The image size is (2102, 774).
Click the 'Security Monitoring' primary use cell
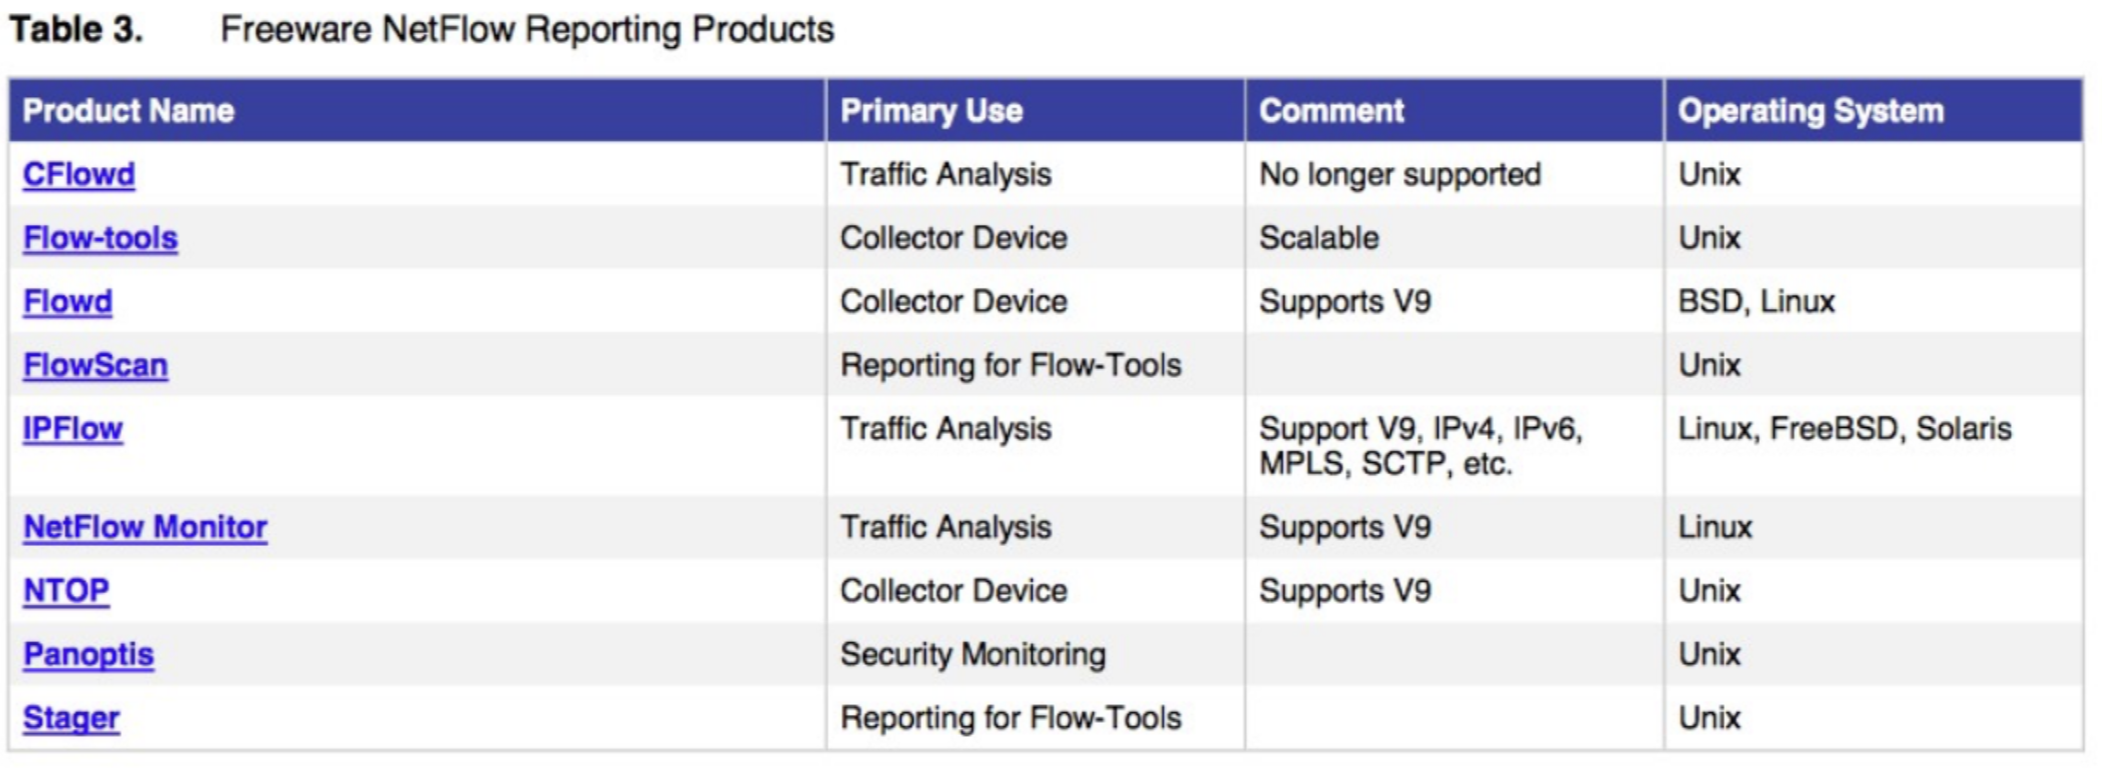(1035, 654)
